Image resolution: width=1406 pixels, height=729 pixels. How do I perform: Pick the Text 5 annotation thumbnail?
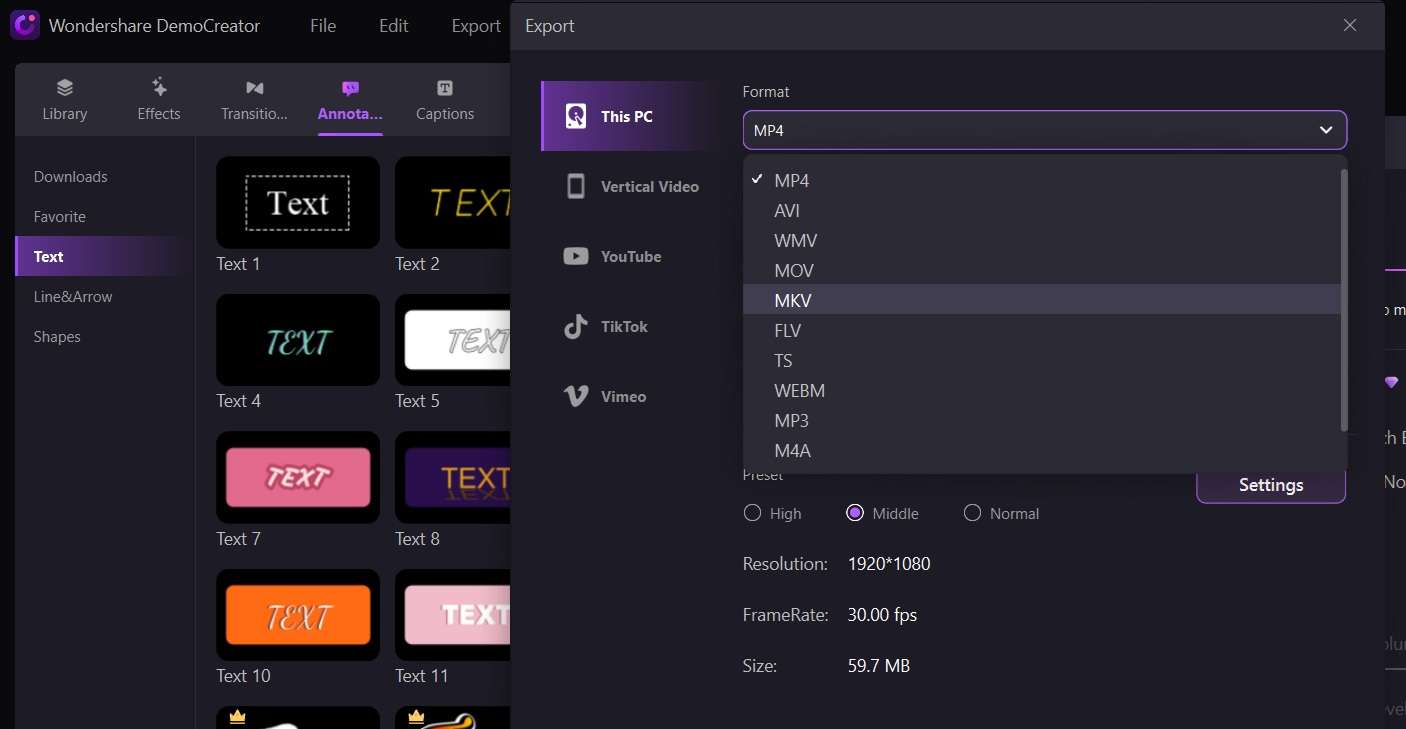[453, 340]
